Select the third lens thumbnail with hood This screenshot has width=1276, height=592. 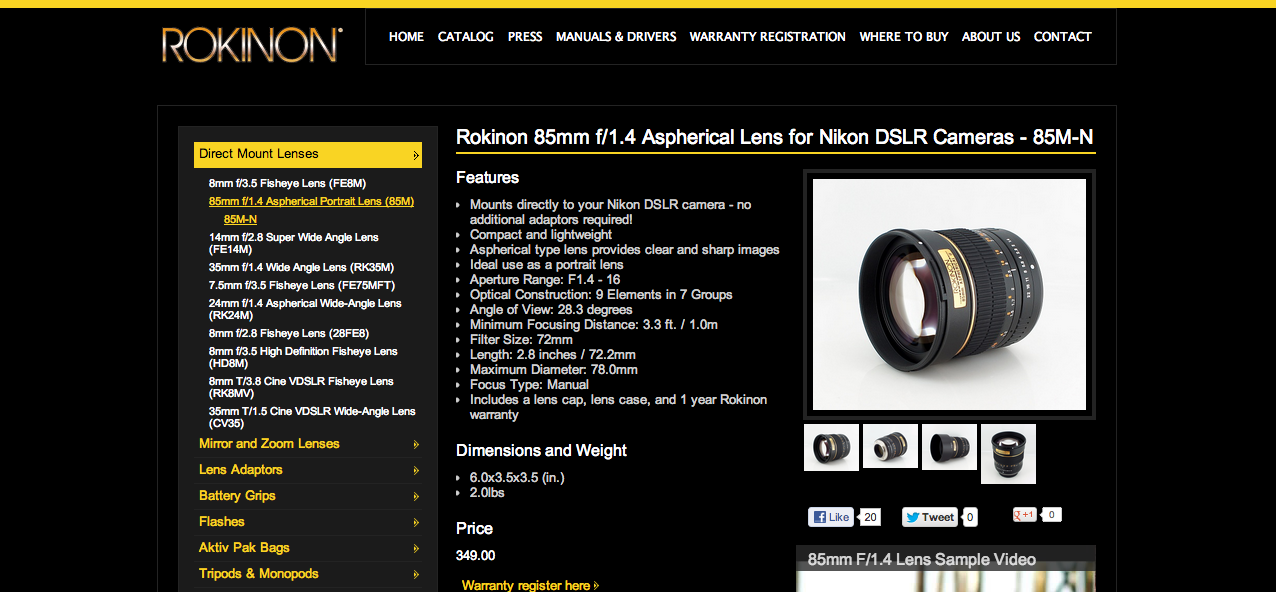point(949,446)
